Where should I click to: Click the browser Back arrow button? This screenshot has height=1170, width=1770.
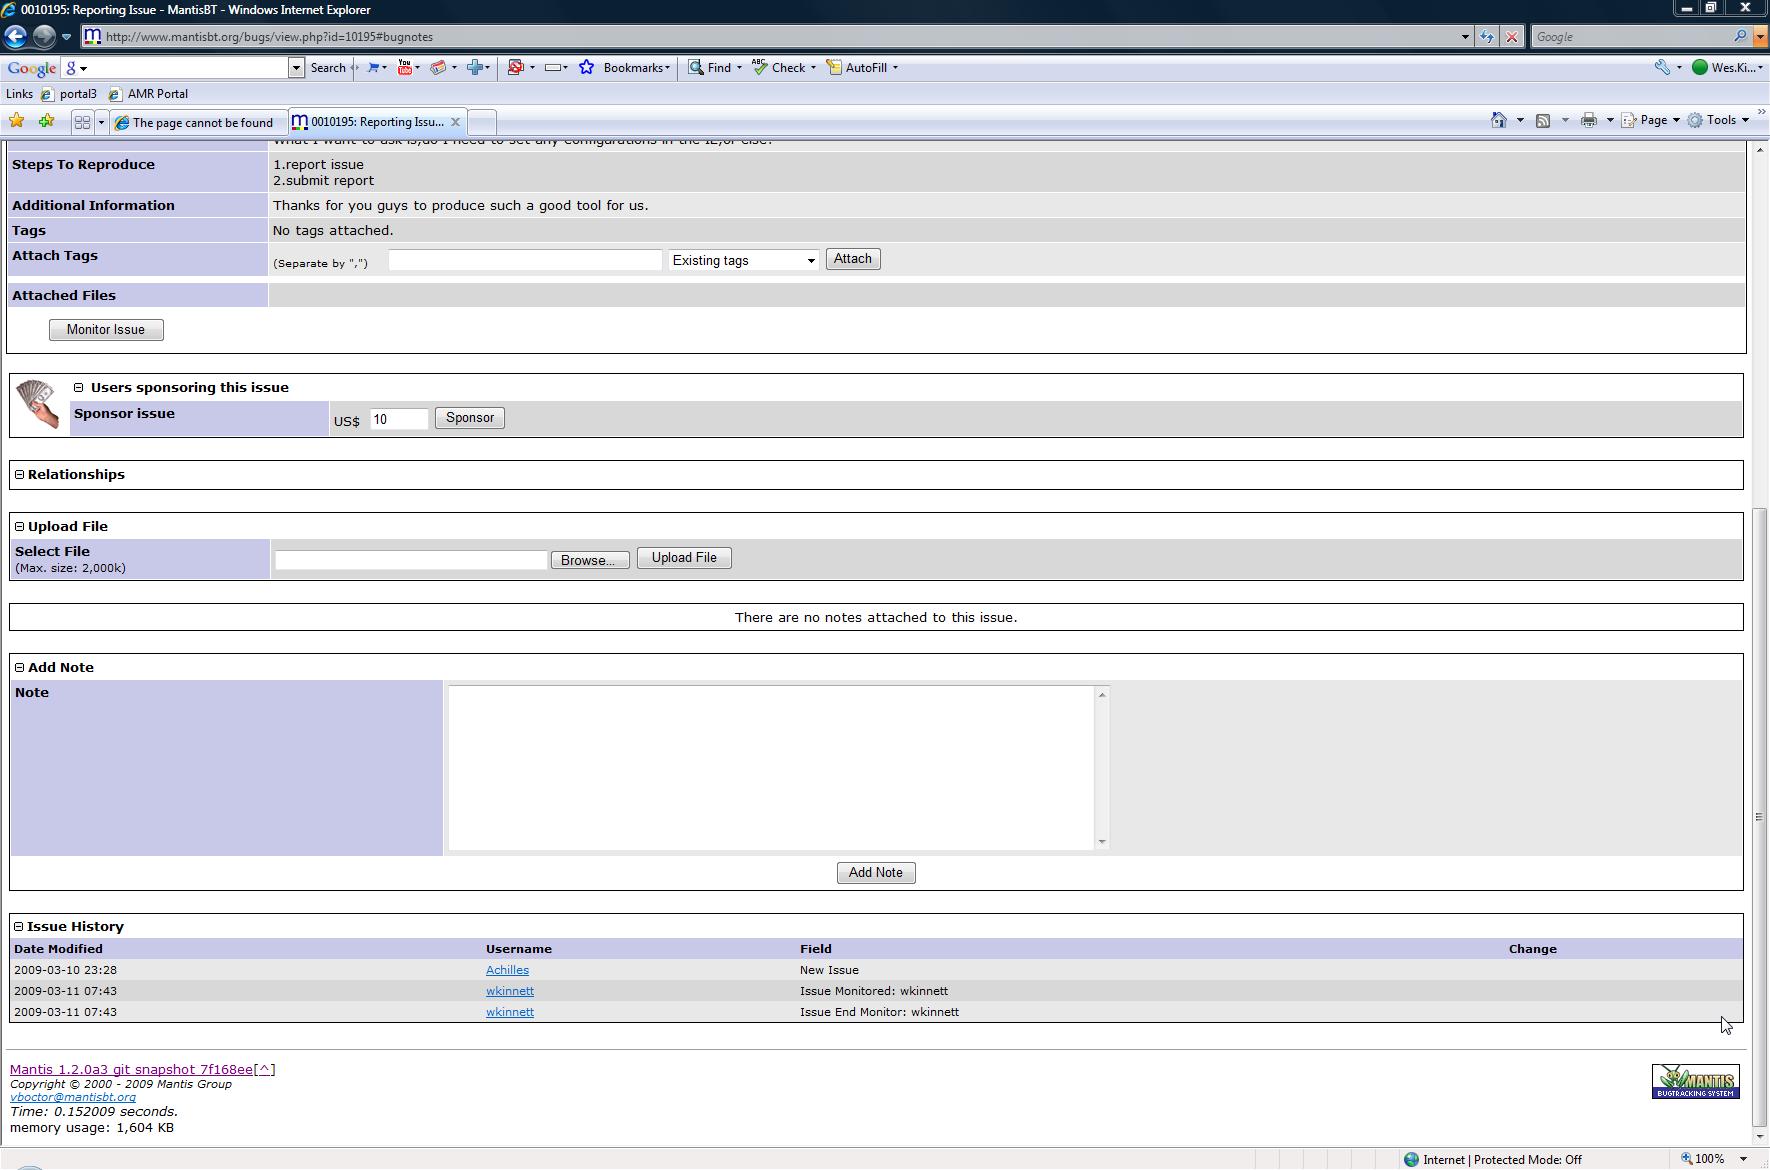16,37
